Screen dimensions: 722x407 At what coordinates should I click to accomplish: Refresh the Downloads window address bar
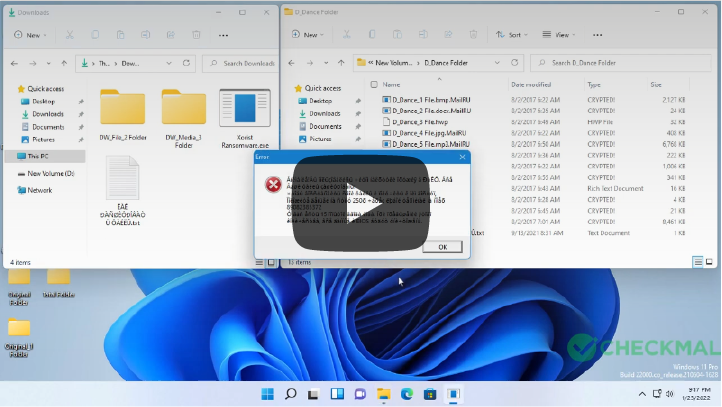pyautogui.click(x=186, y=63)
